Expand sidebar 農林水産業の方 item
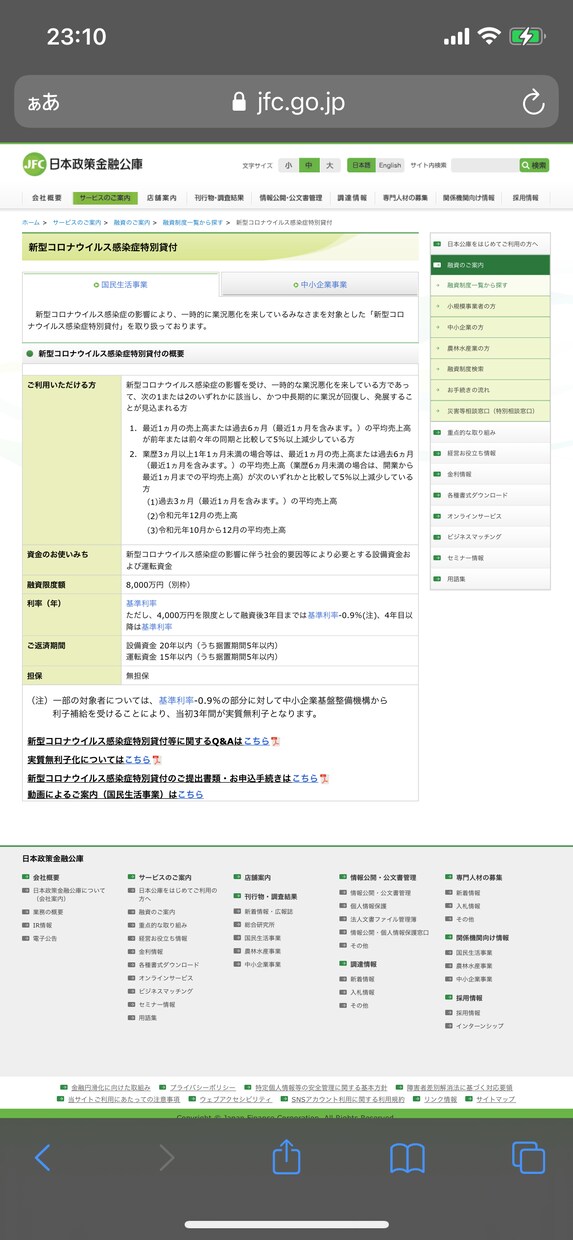Screen dimensions: 573x1240 489,348
